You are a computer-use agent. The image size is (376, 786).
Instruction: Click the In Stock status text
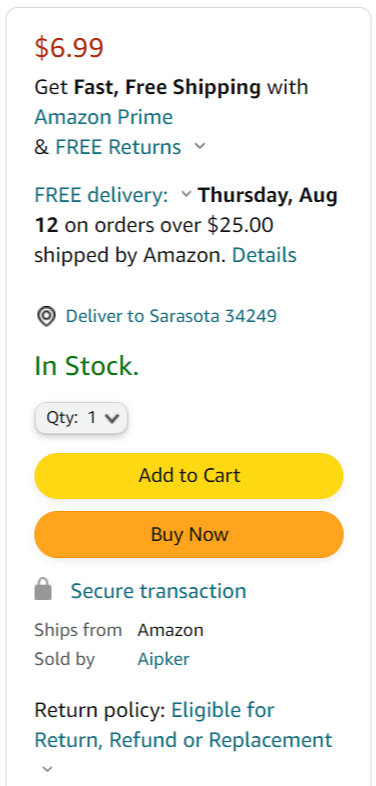point(87,366)
